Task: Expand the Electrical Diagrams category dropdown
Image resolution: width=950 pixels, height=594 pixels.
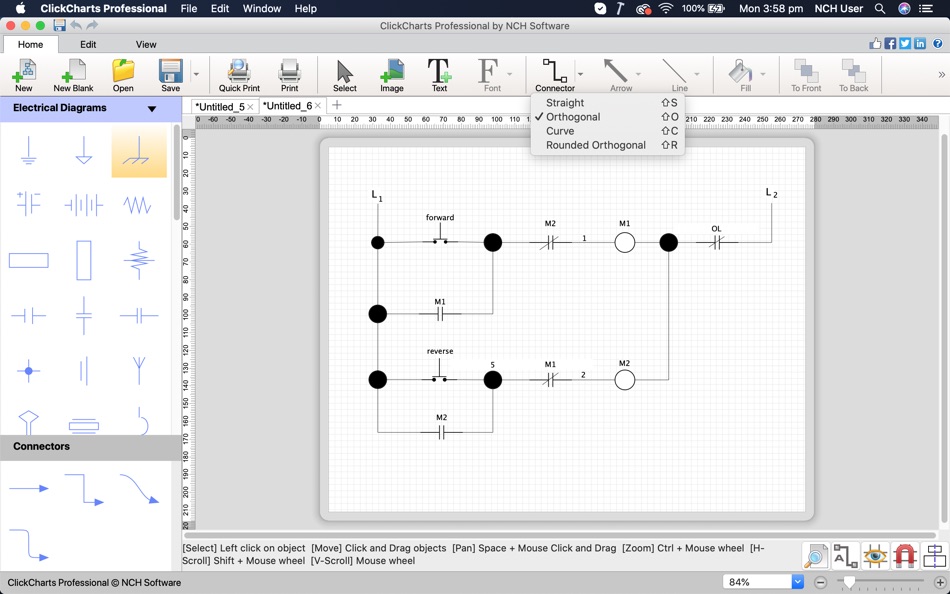Action: coord(152,108)
